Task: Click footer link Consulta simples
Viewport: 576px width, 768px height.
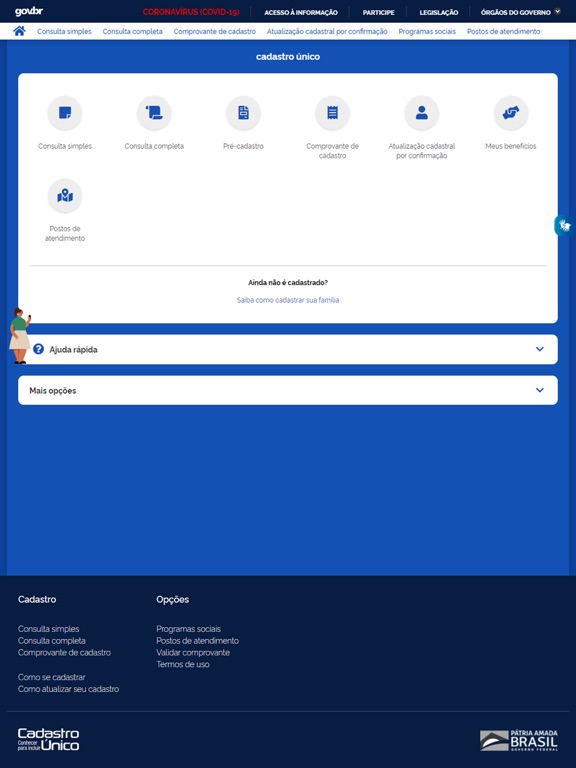Action: click(x=48, y=629)
